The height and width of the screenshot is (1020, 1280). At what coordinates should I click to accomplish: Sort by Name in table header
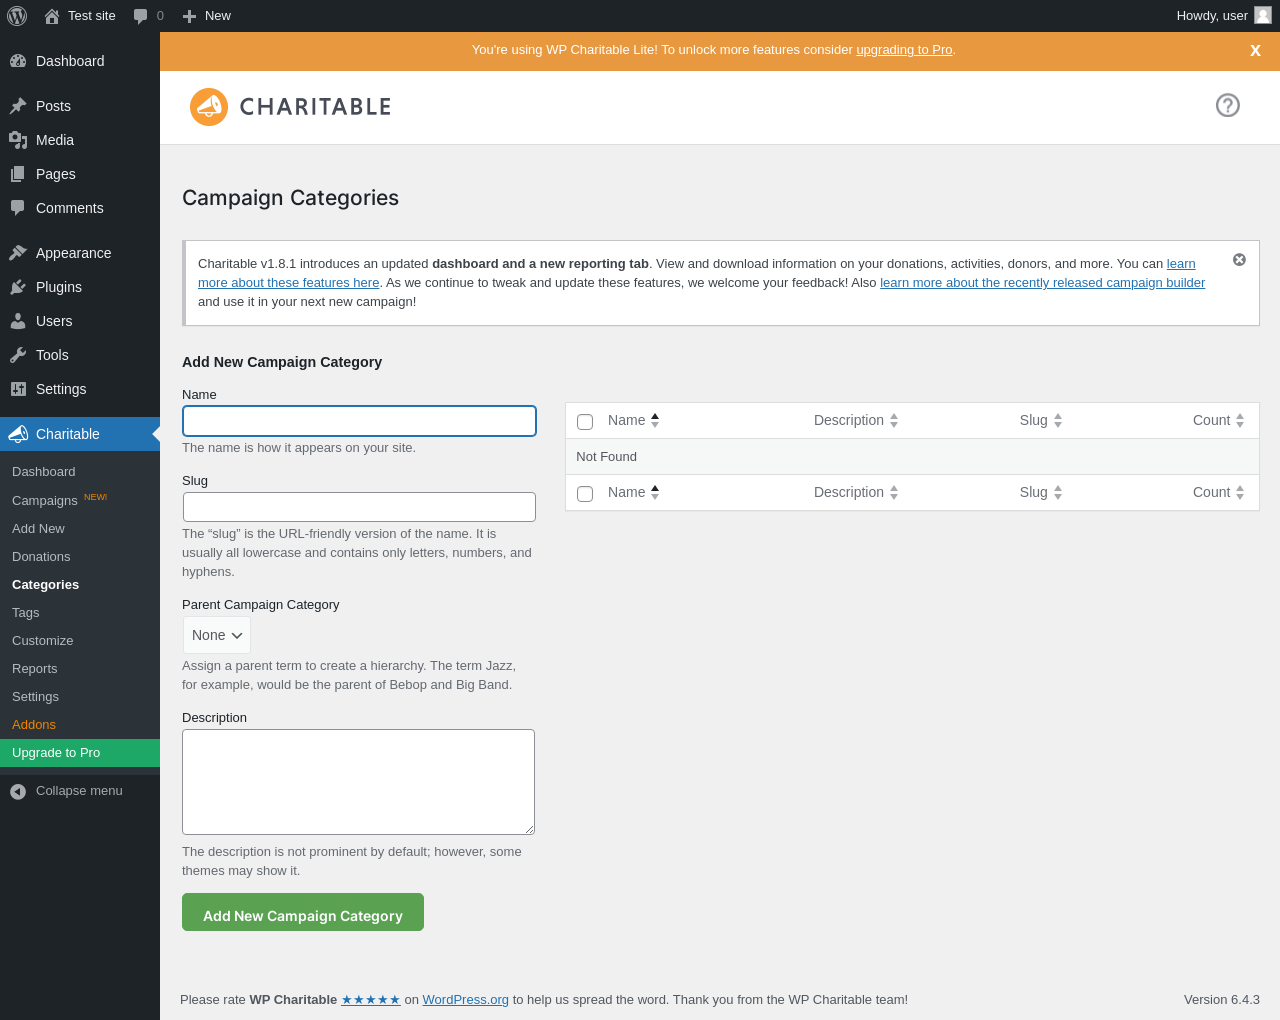click(x=634, y=420)
